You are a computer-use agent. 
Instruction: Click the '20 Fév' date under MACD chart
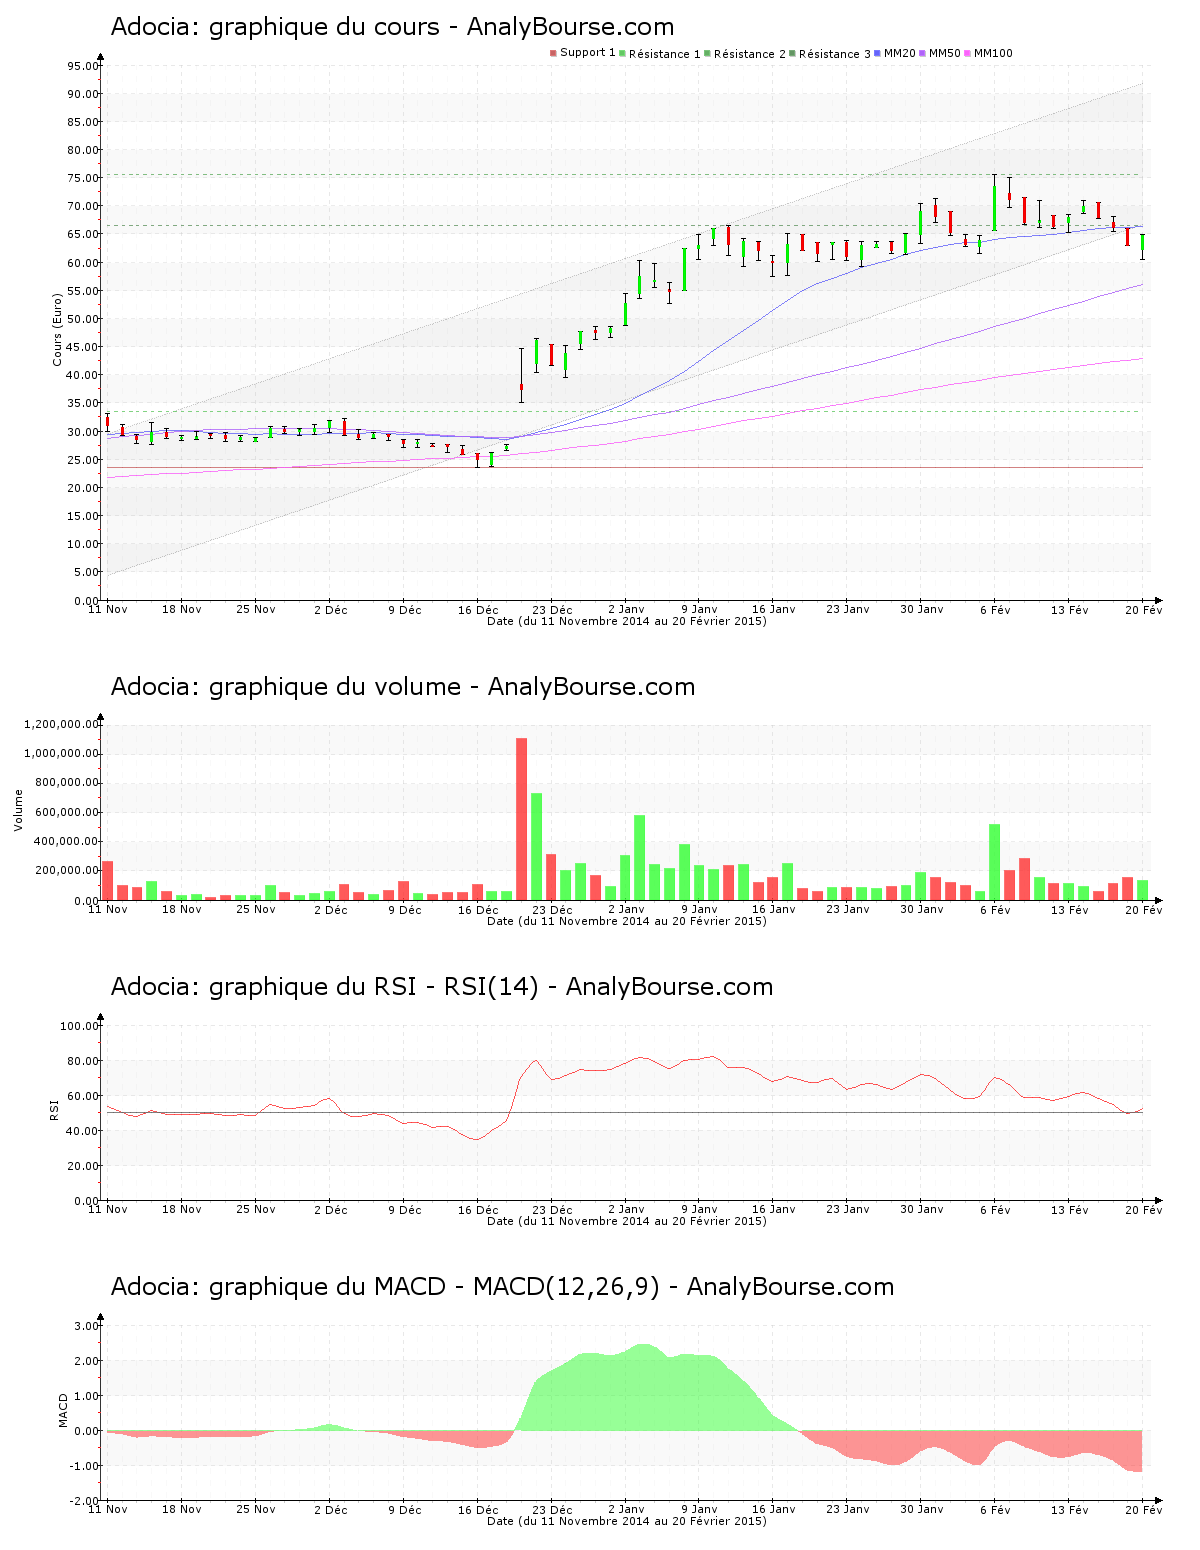tap(1144, 1509)
